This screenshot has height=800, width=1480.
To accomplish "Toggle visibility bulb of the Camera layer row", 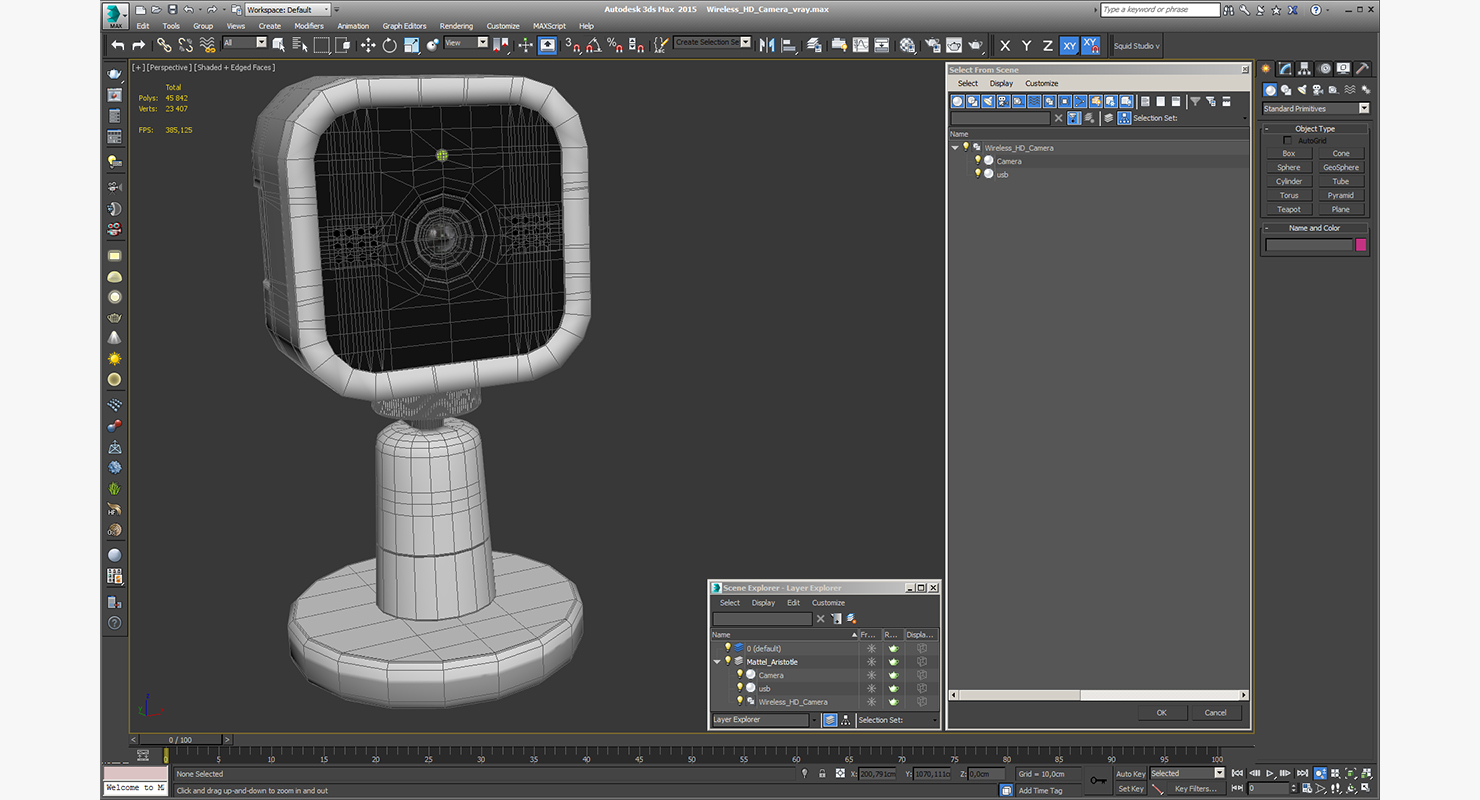I will tap(740, 675).
